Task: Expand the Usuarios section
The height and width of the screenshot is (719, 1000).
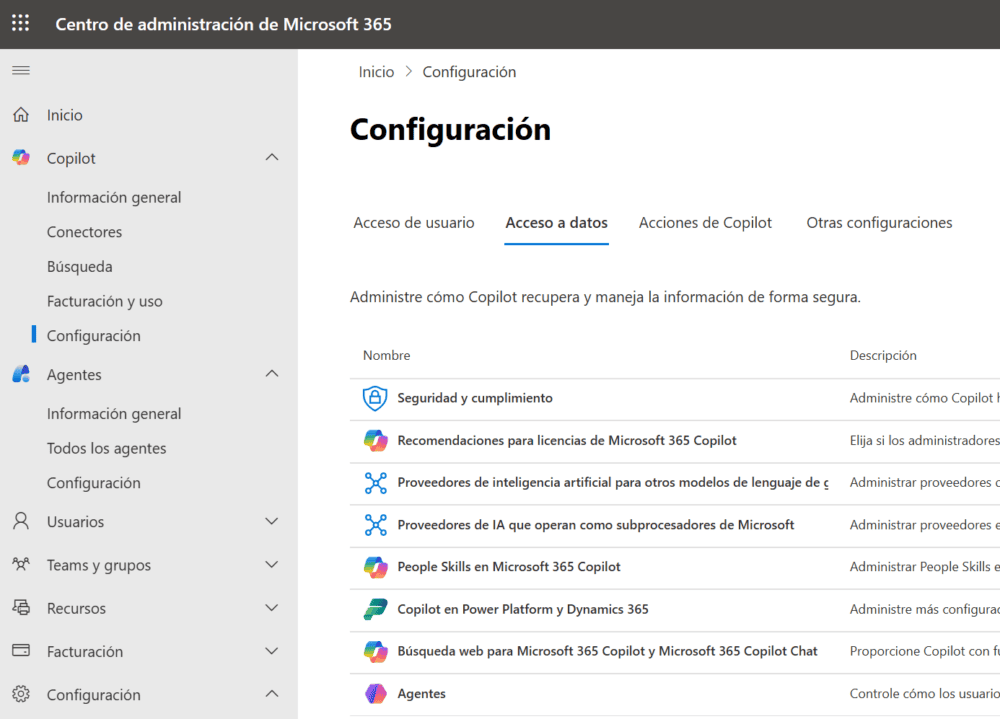Action: click(271, 521)
